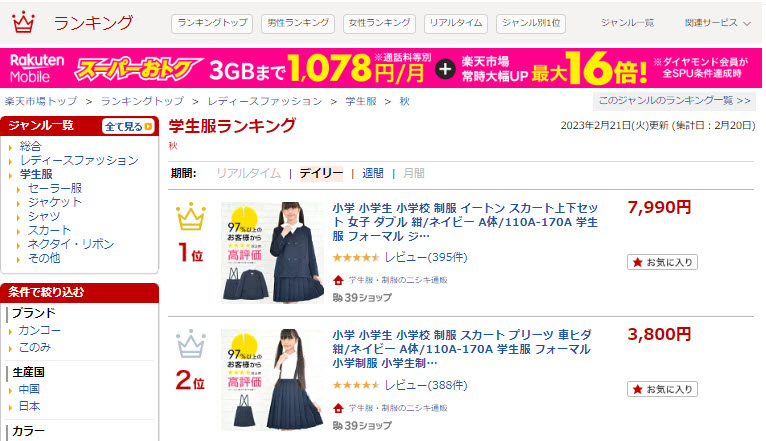Click the Rakuten Mobile promotional banner

coord(381,68)
